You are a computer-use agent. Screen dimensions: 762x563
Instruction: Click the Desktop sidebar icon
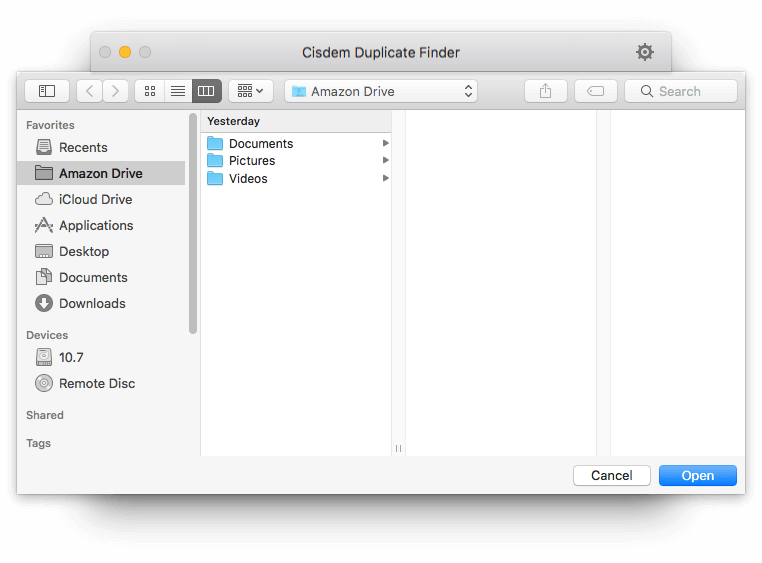pos(44,251)
